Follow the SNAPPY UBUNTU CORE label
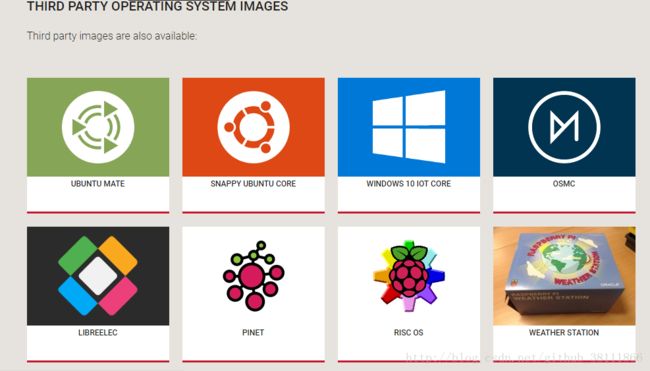The width and height of the screenshot is (650, 371). [253, 184]
